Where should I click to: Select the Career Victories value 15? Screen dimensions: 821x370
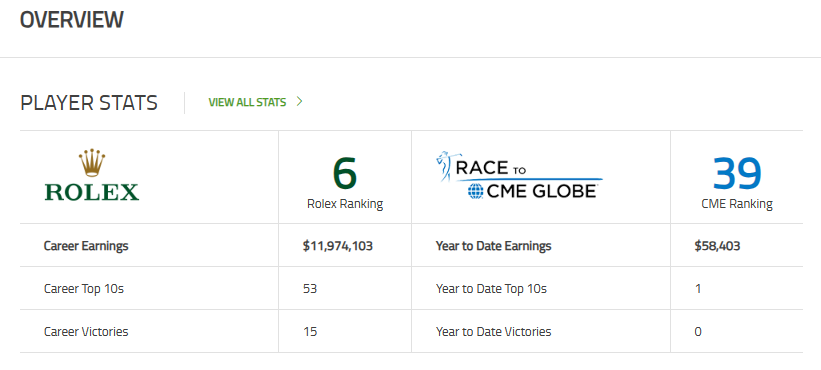(310, 331)
